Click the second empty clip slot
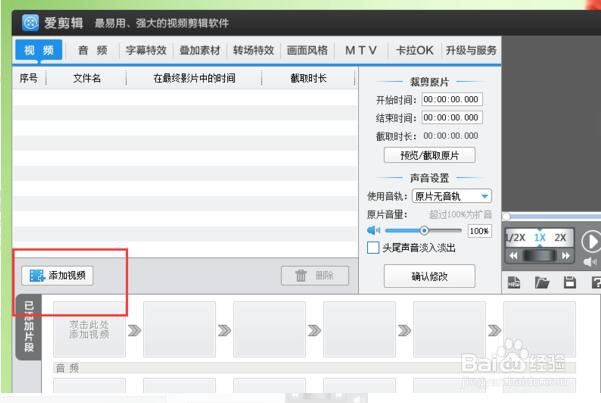 179,329
